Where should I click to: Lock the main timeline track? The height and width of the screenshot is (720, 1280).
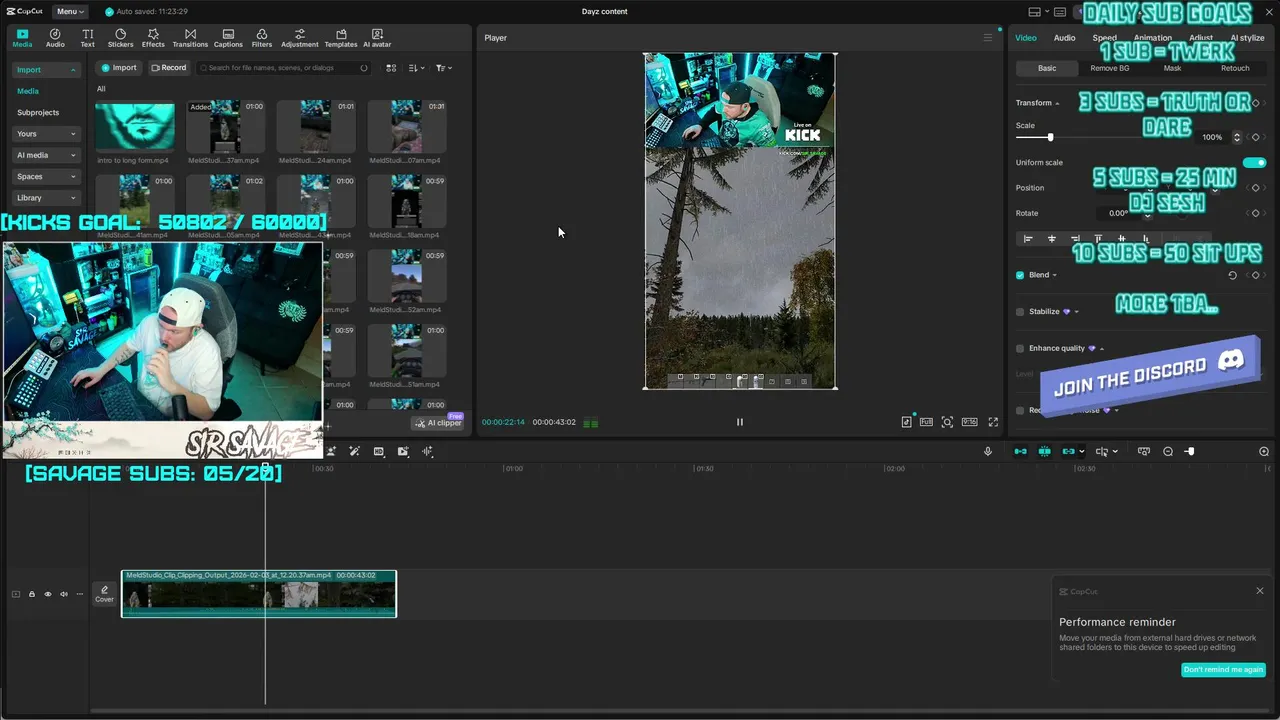(31, 594)
